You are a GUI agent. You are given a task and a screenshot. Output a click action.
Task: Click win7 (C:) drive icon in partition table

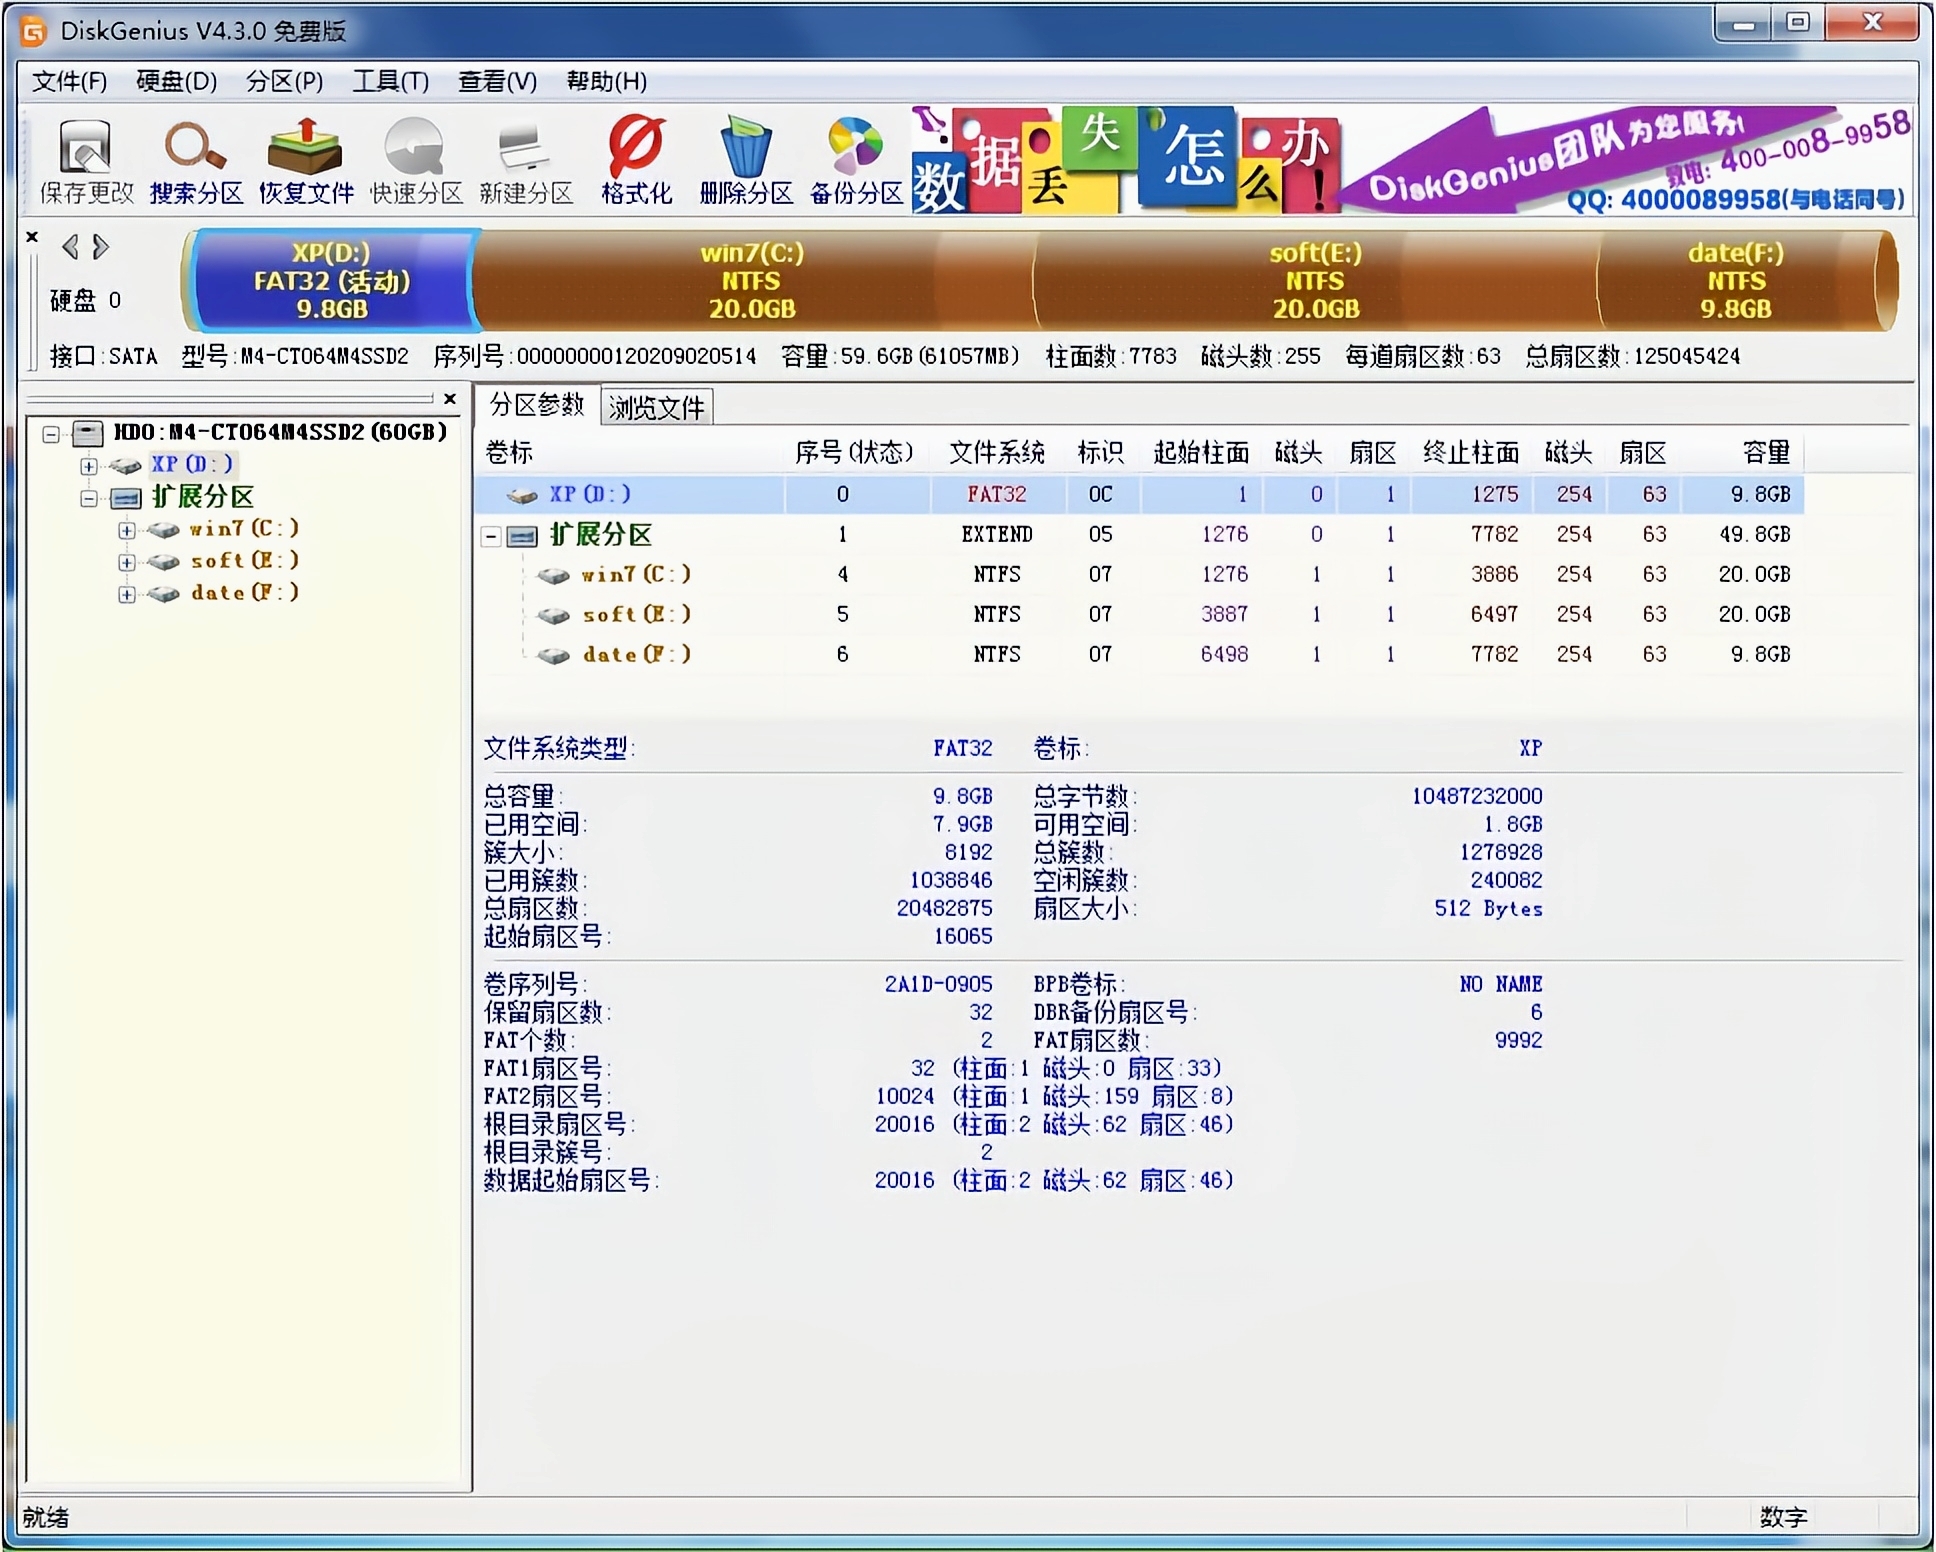[x=554, y=575]
